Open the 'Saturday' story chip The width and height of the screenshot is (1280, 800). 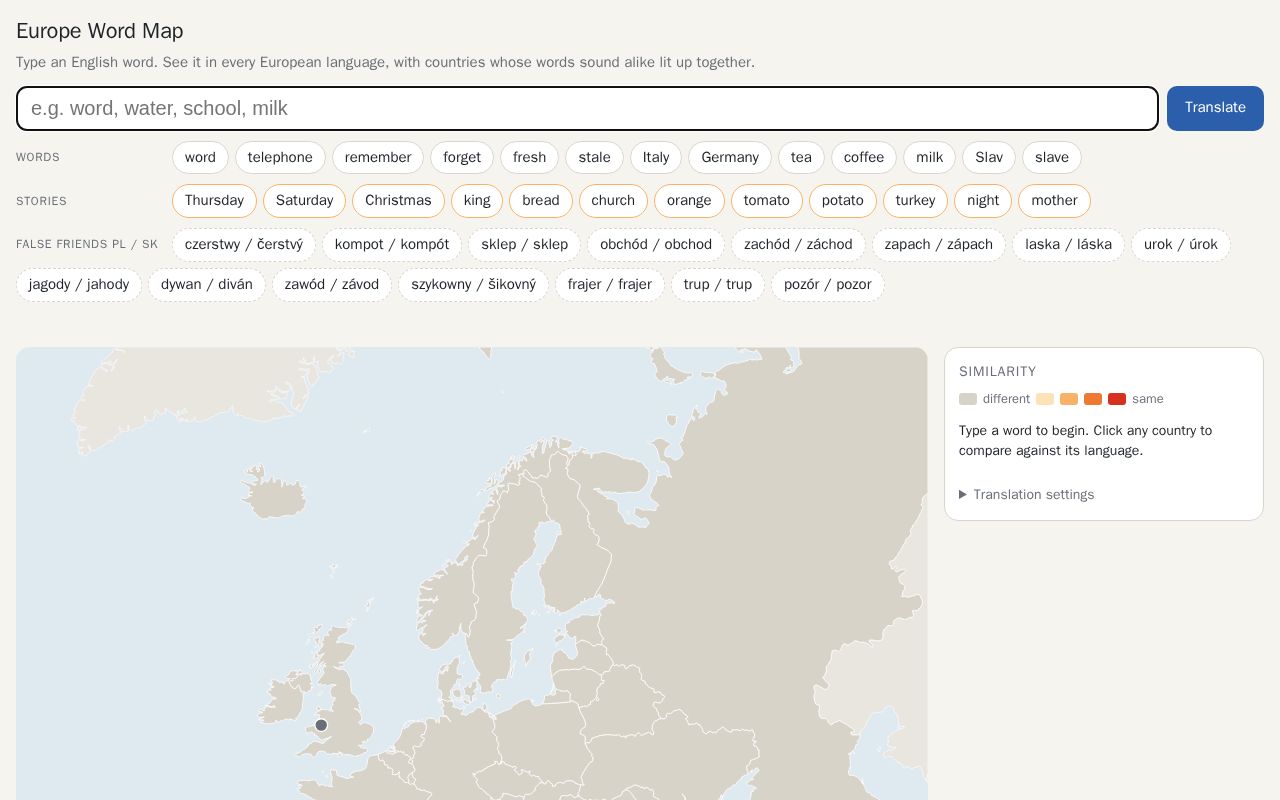tap(304, 201)
